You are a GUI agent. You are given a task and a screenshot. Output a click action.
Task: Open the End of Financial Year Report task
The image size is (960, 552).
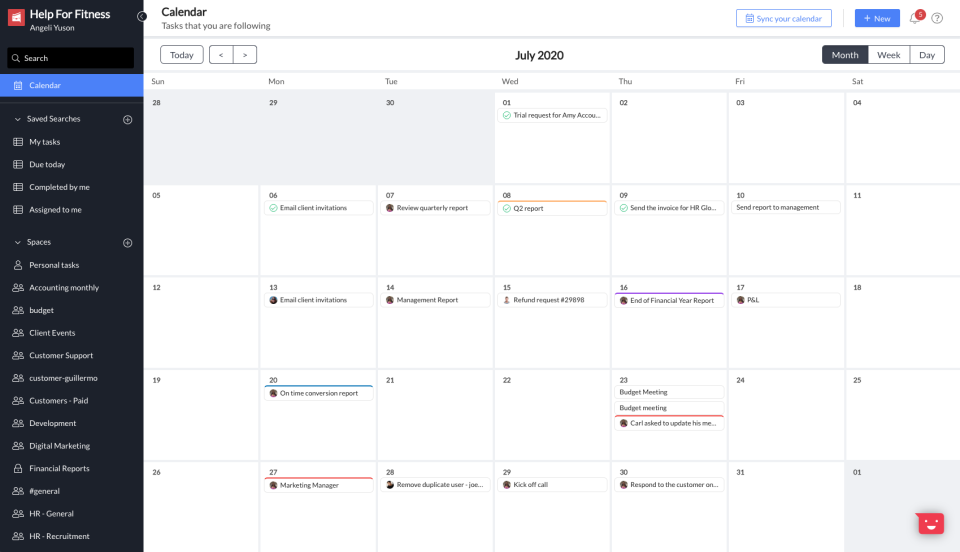(x=669, y=300)
